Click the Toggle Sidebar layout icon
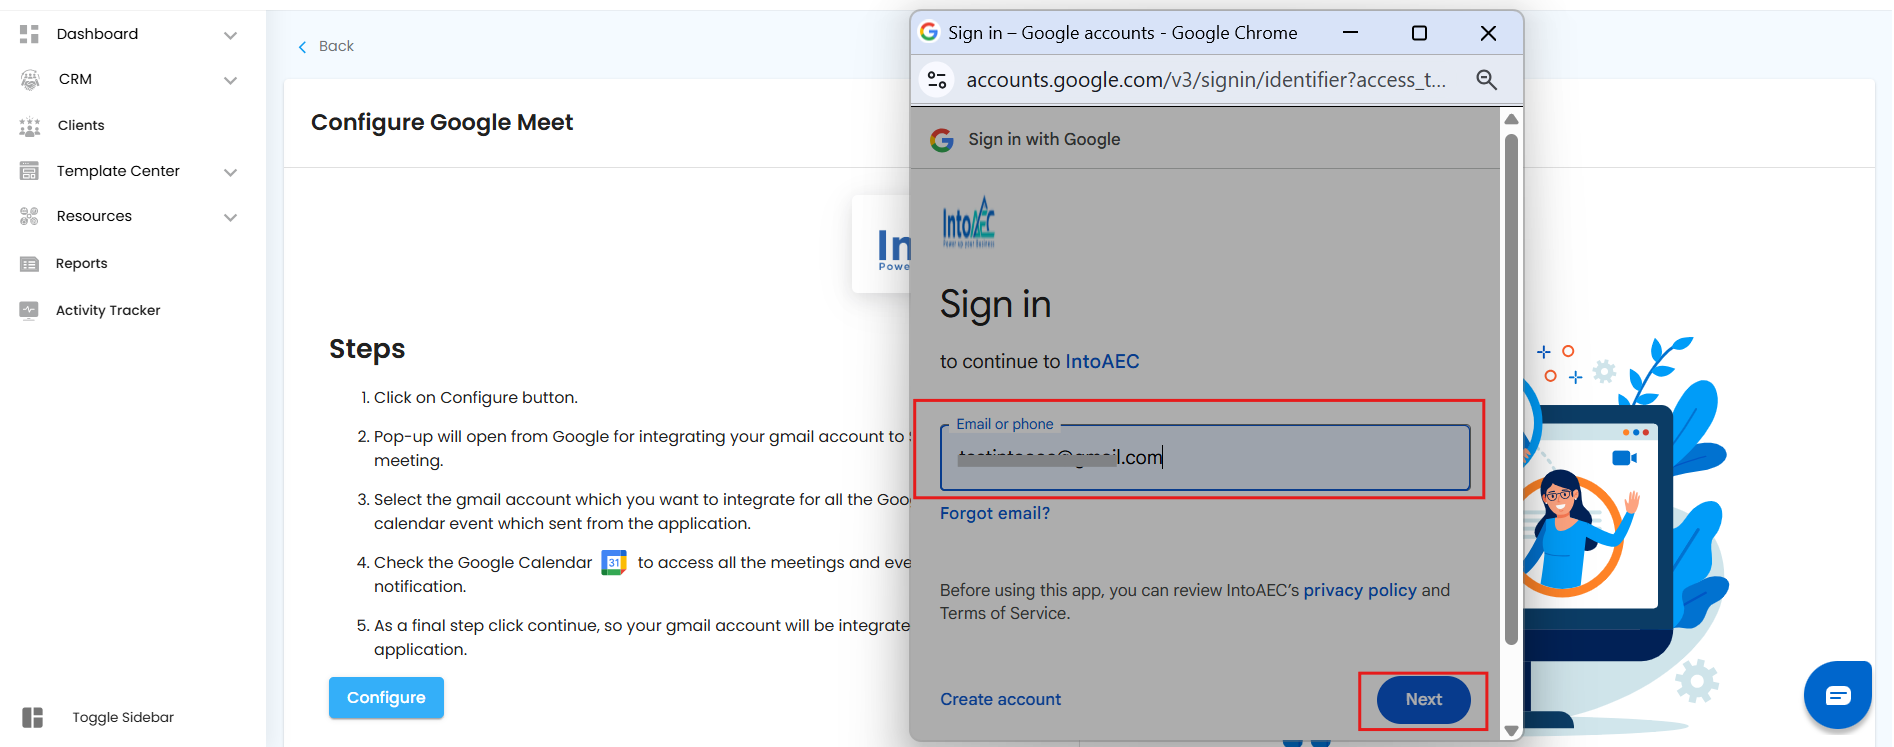Image resolution: width=1894 pixels, height=747 pixels. point(33,717)
